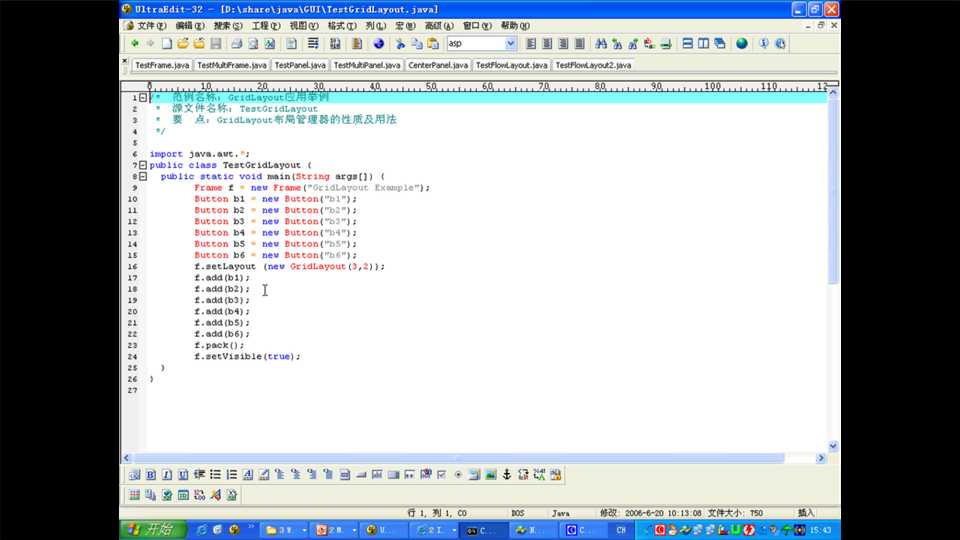Click the taskbar clock showing 15:43
The width and height of the screenshot is (960, 540).
820,530
